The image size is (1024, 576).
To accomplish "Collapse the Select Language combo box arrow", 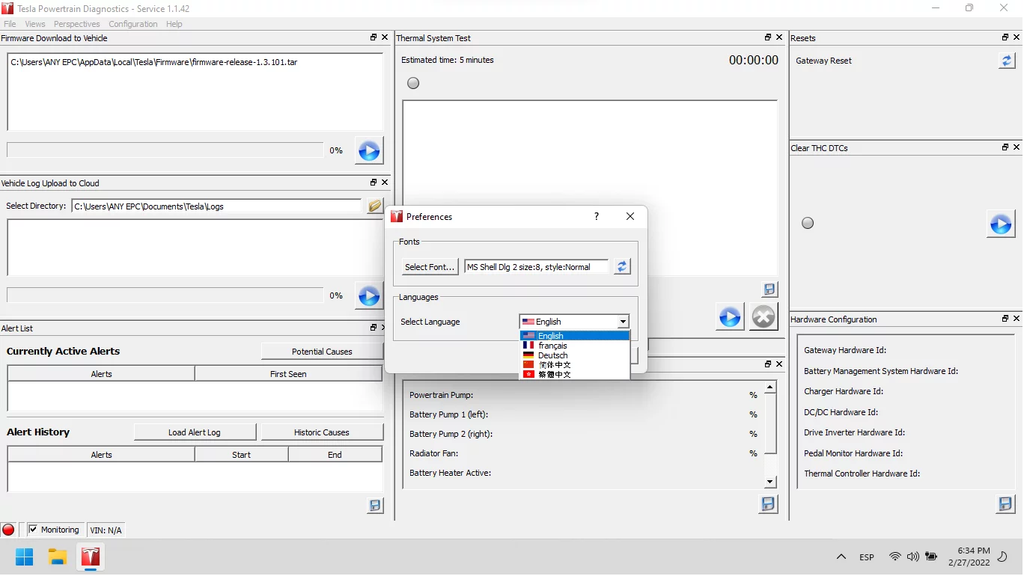I will [622, 322].
